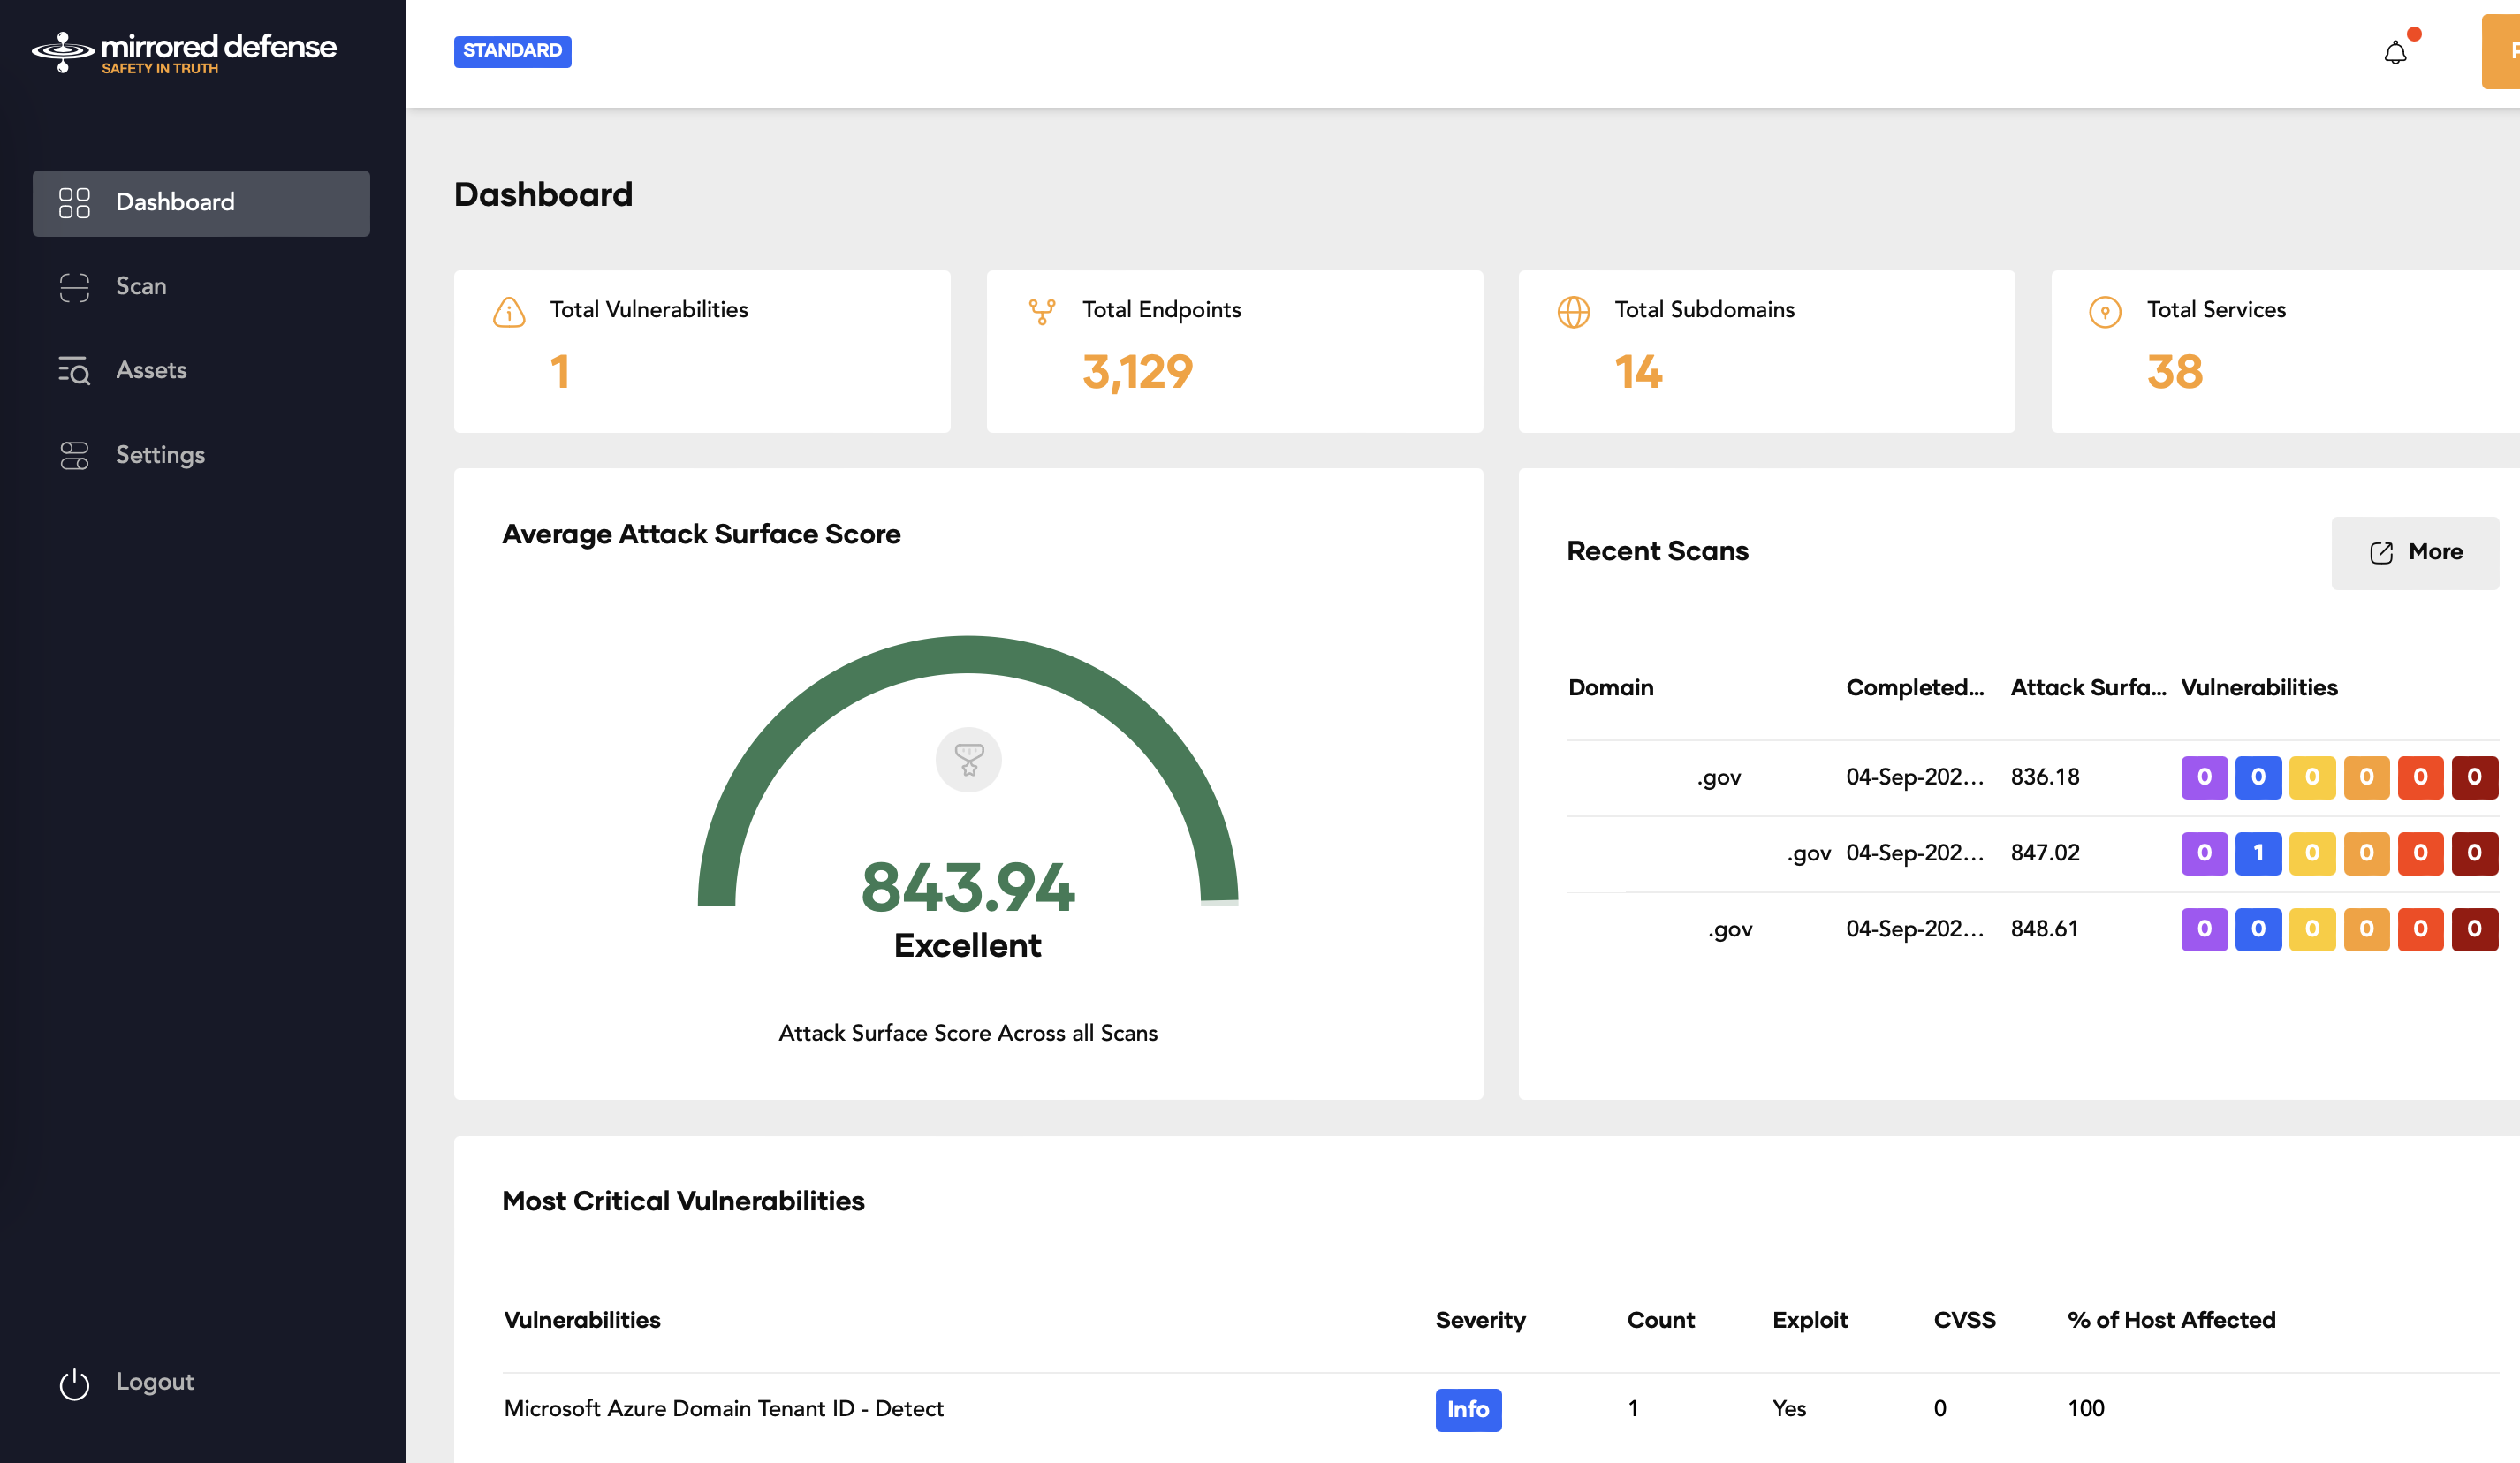Click the bell notification icon

pos(2395,52)
